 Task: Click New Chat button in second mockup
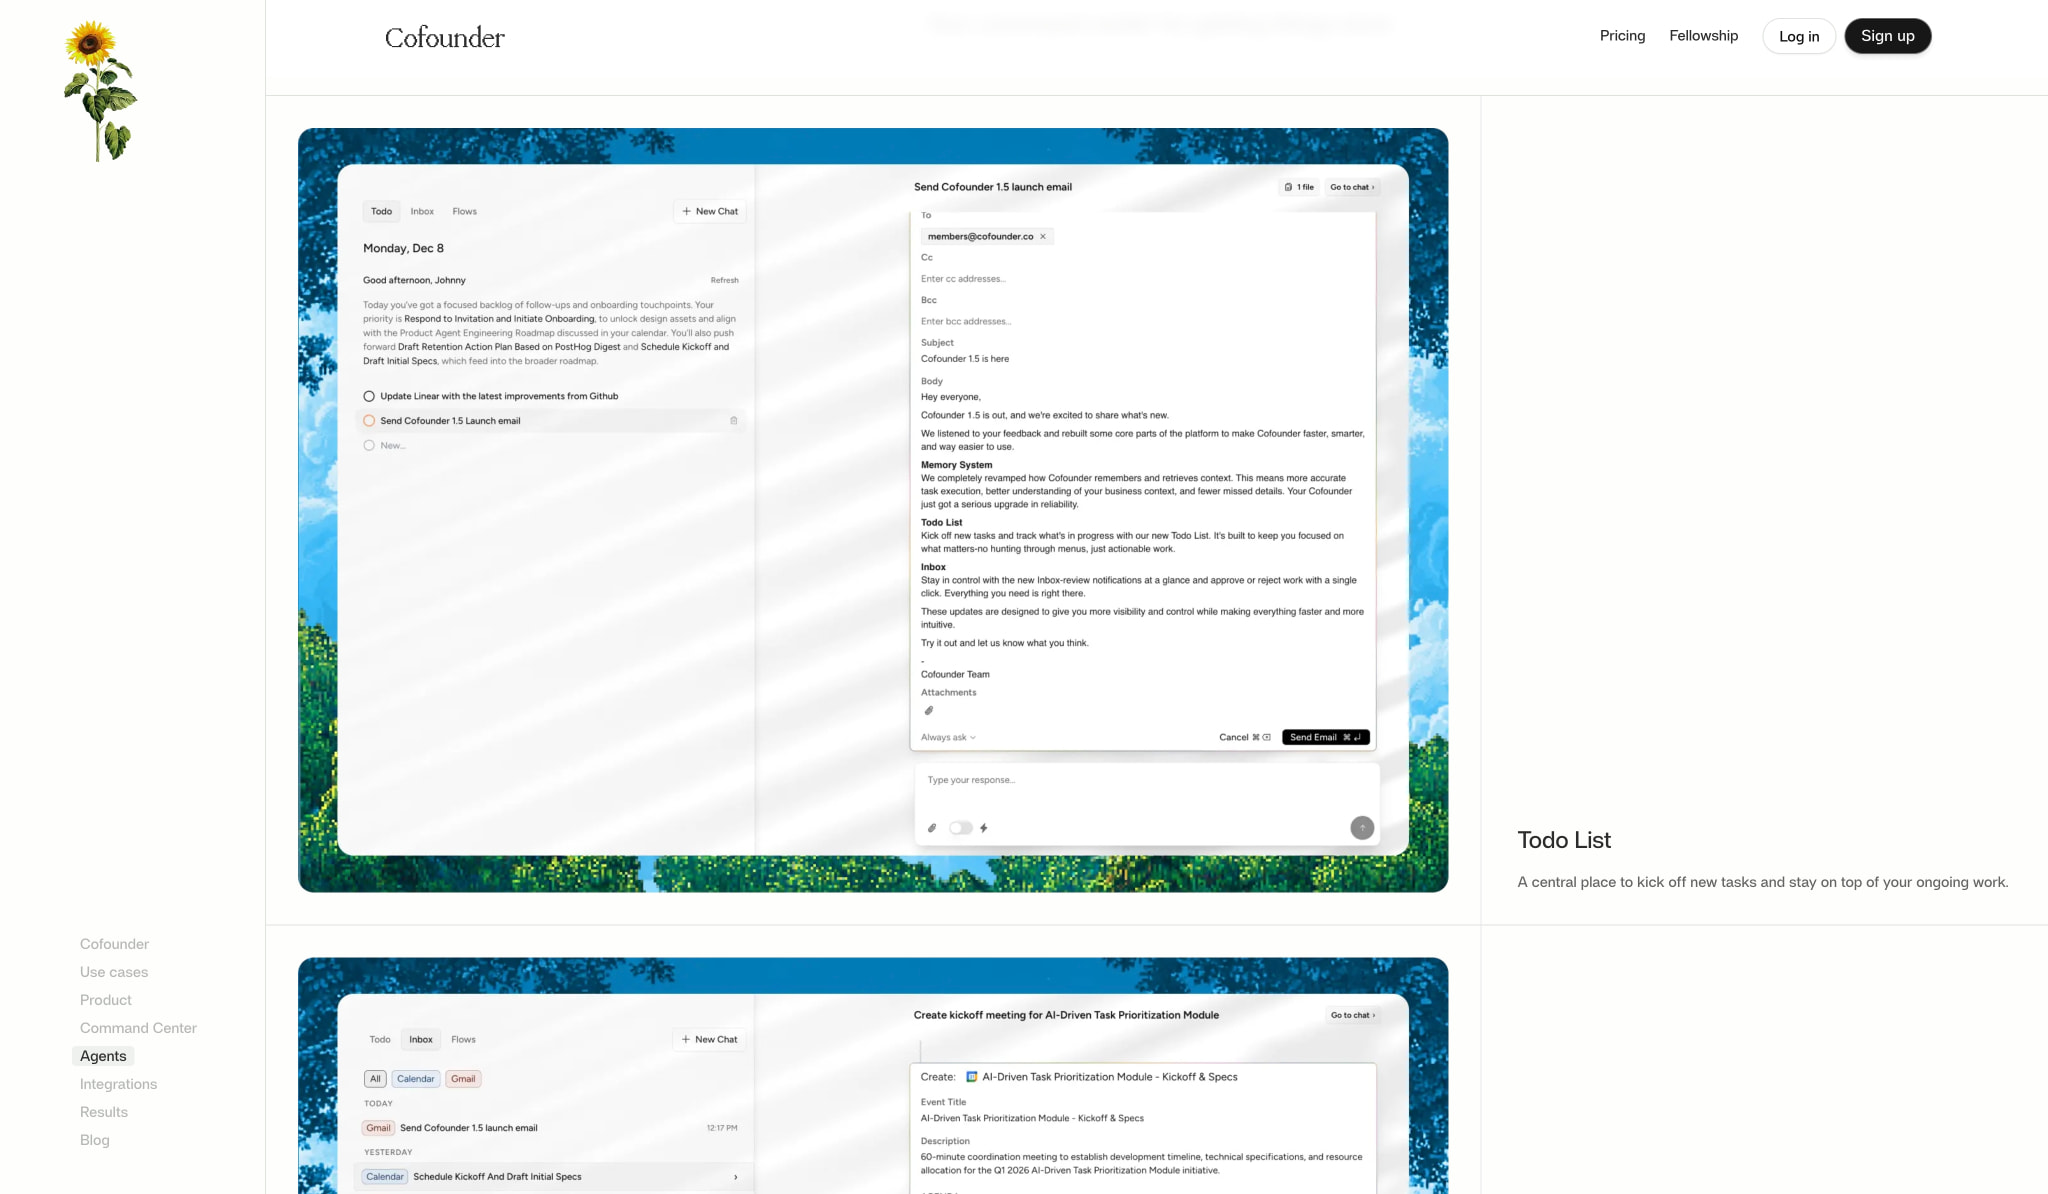709,1040
